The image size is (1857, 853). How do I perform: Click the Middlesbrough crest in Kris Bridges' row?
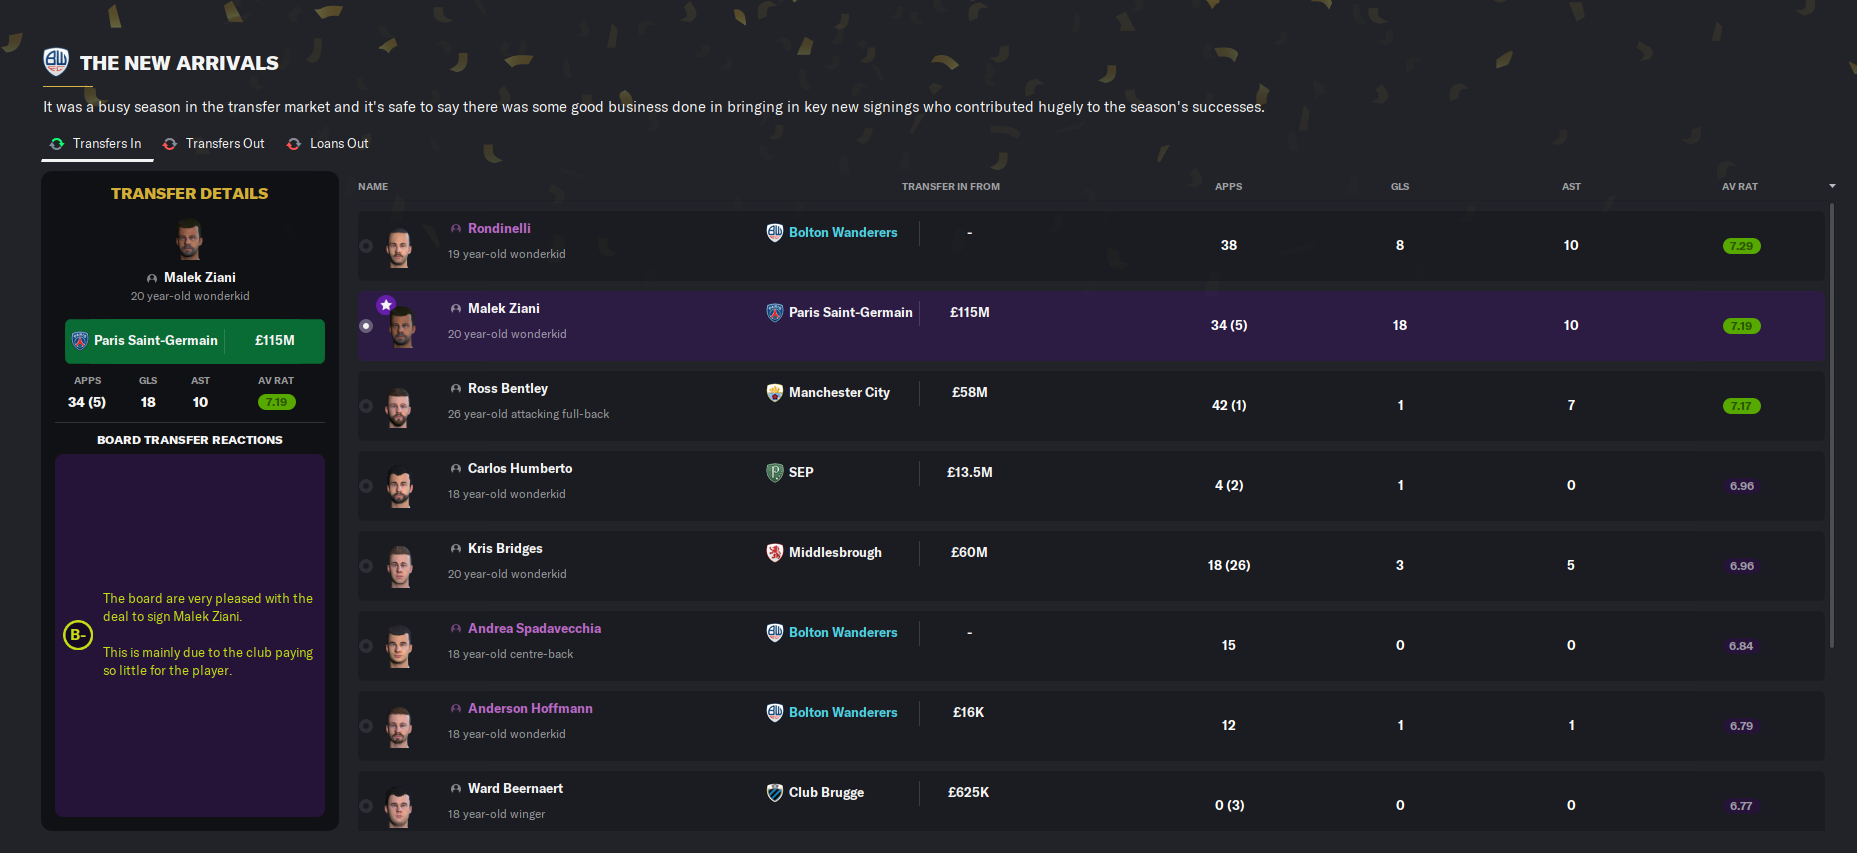point(774,552)
